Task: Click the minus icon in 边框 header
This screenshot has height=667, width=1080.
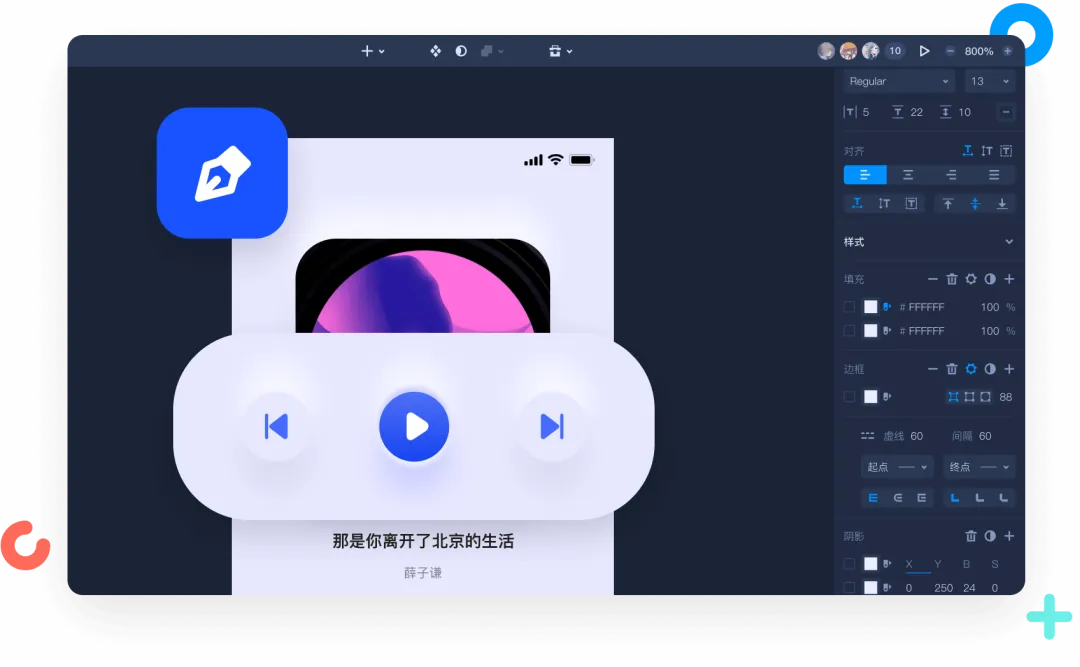Action: pos(933,369)
